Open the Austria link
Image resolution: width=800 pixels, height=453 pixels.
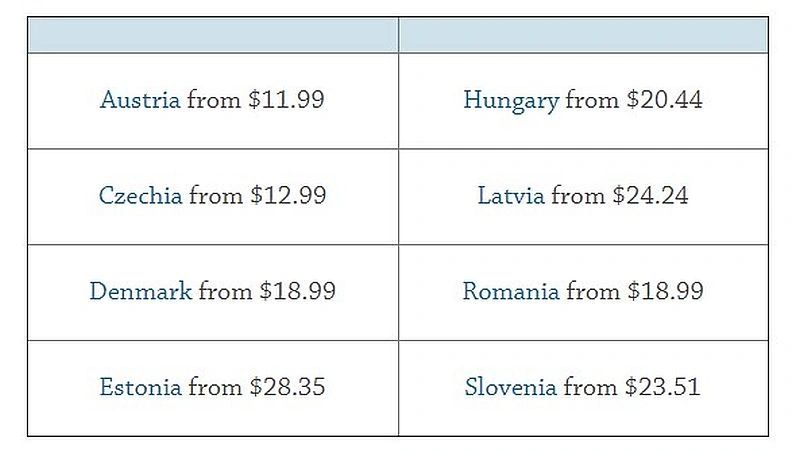coord(140,99)
